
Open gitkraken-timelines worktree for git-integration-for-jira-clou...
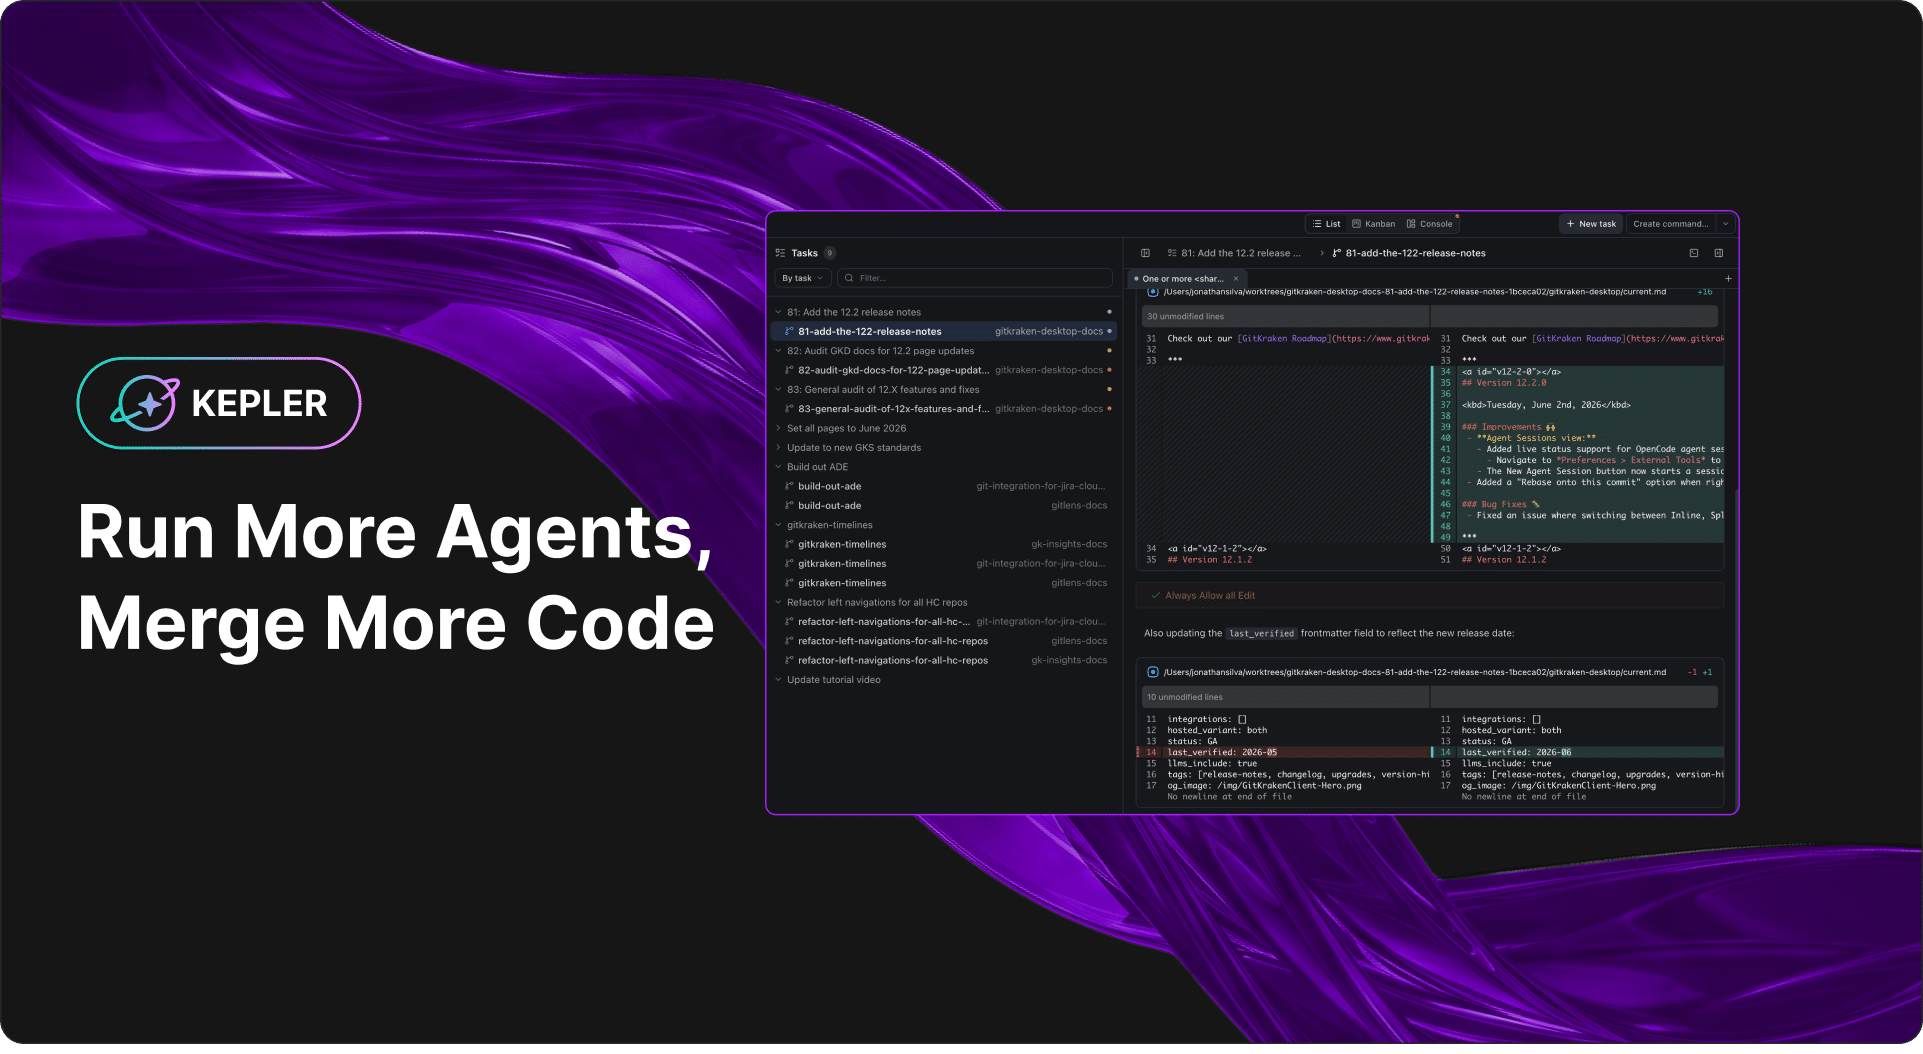click(944, 564)
